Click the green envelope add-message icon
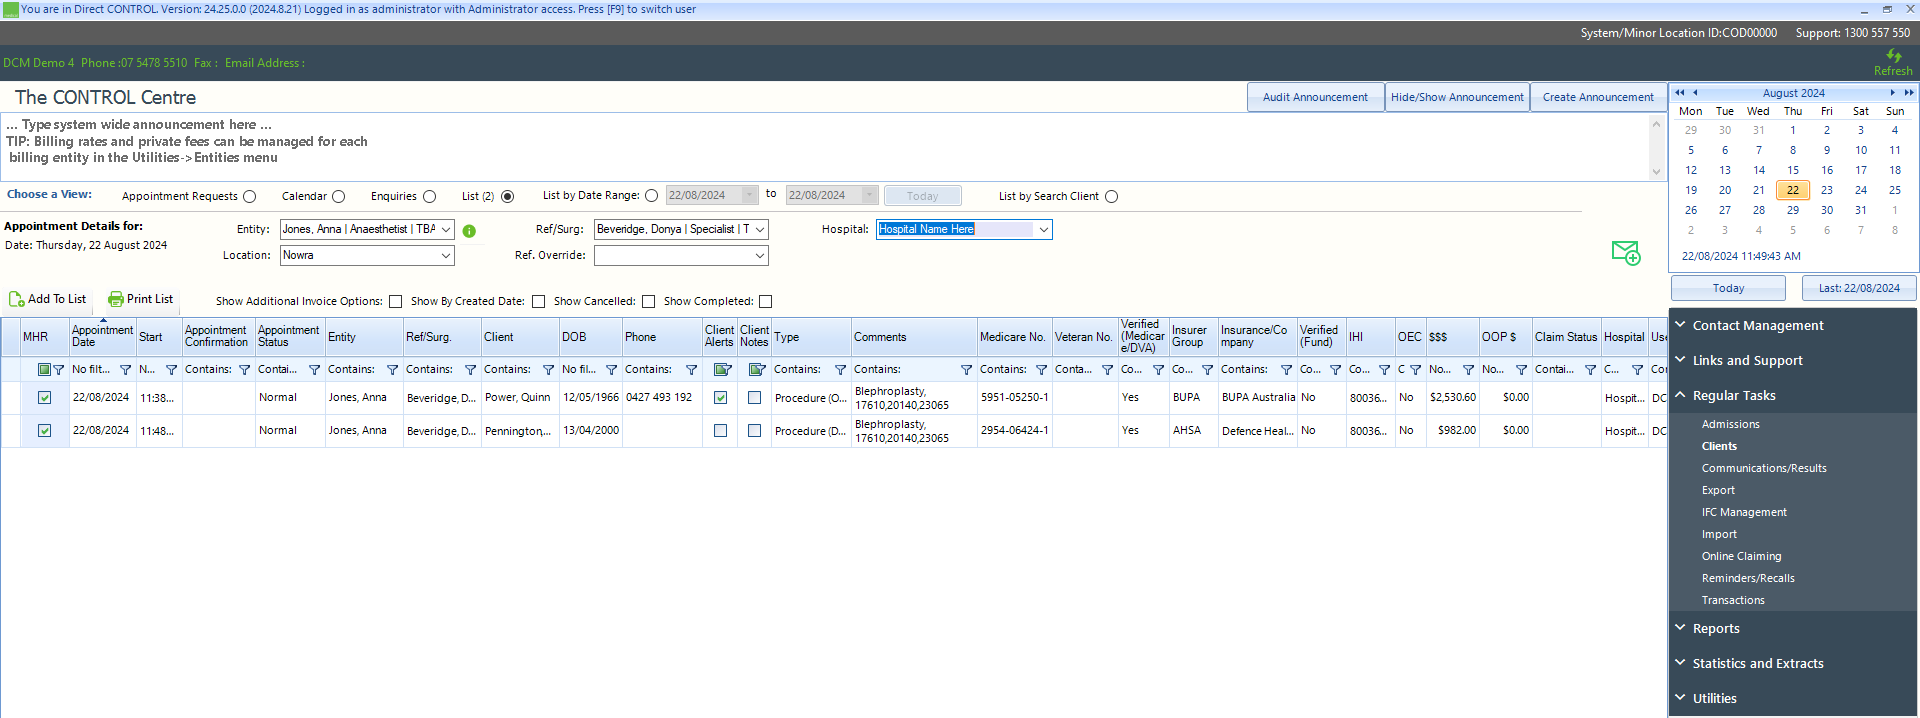1920x718 pixels. click(x=1626, y=253)
